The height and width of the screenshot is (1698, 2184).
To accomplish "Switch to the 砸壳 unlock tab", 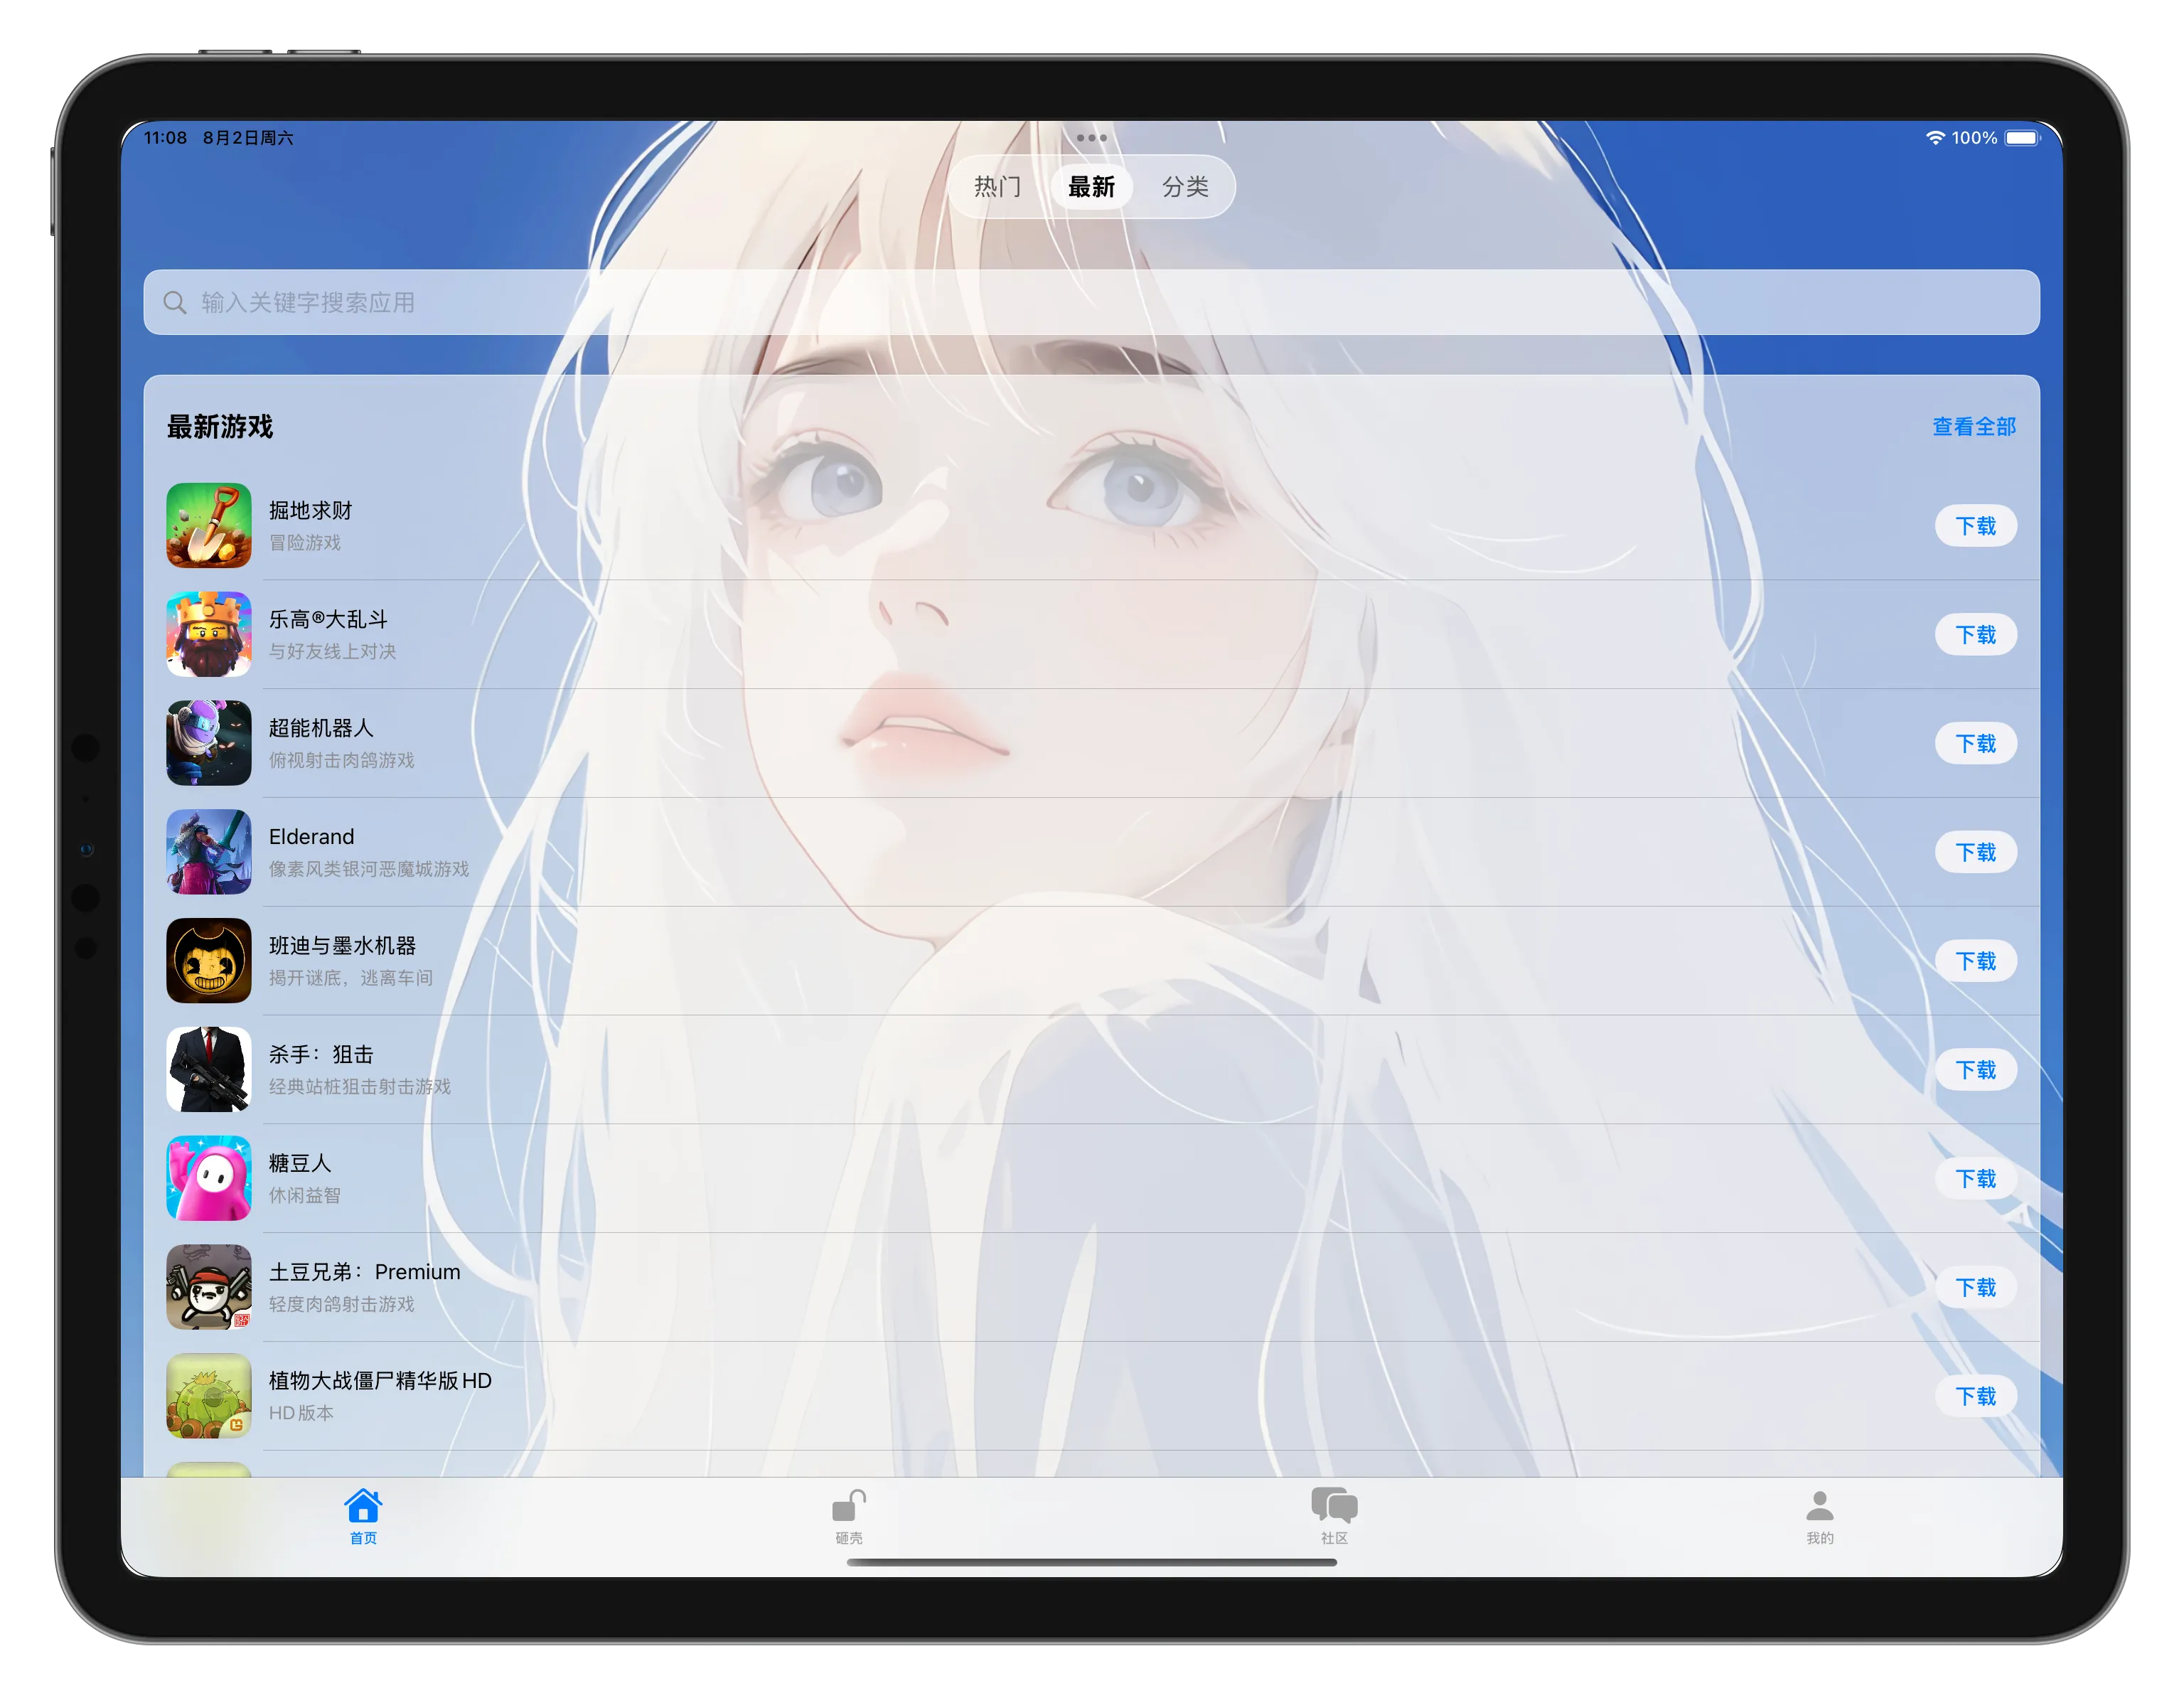I will pyautogui.click(x=849, y=1517).
